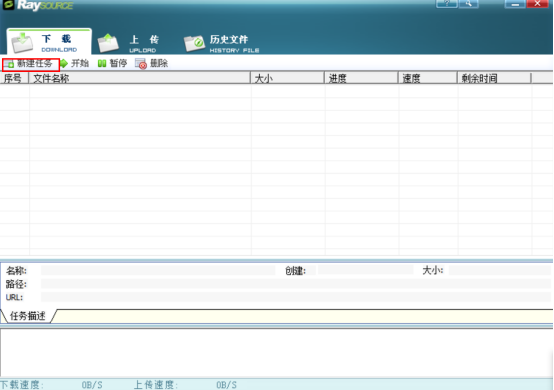
Task: Click the 名称 field
Action: click(158, 271)
